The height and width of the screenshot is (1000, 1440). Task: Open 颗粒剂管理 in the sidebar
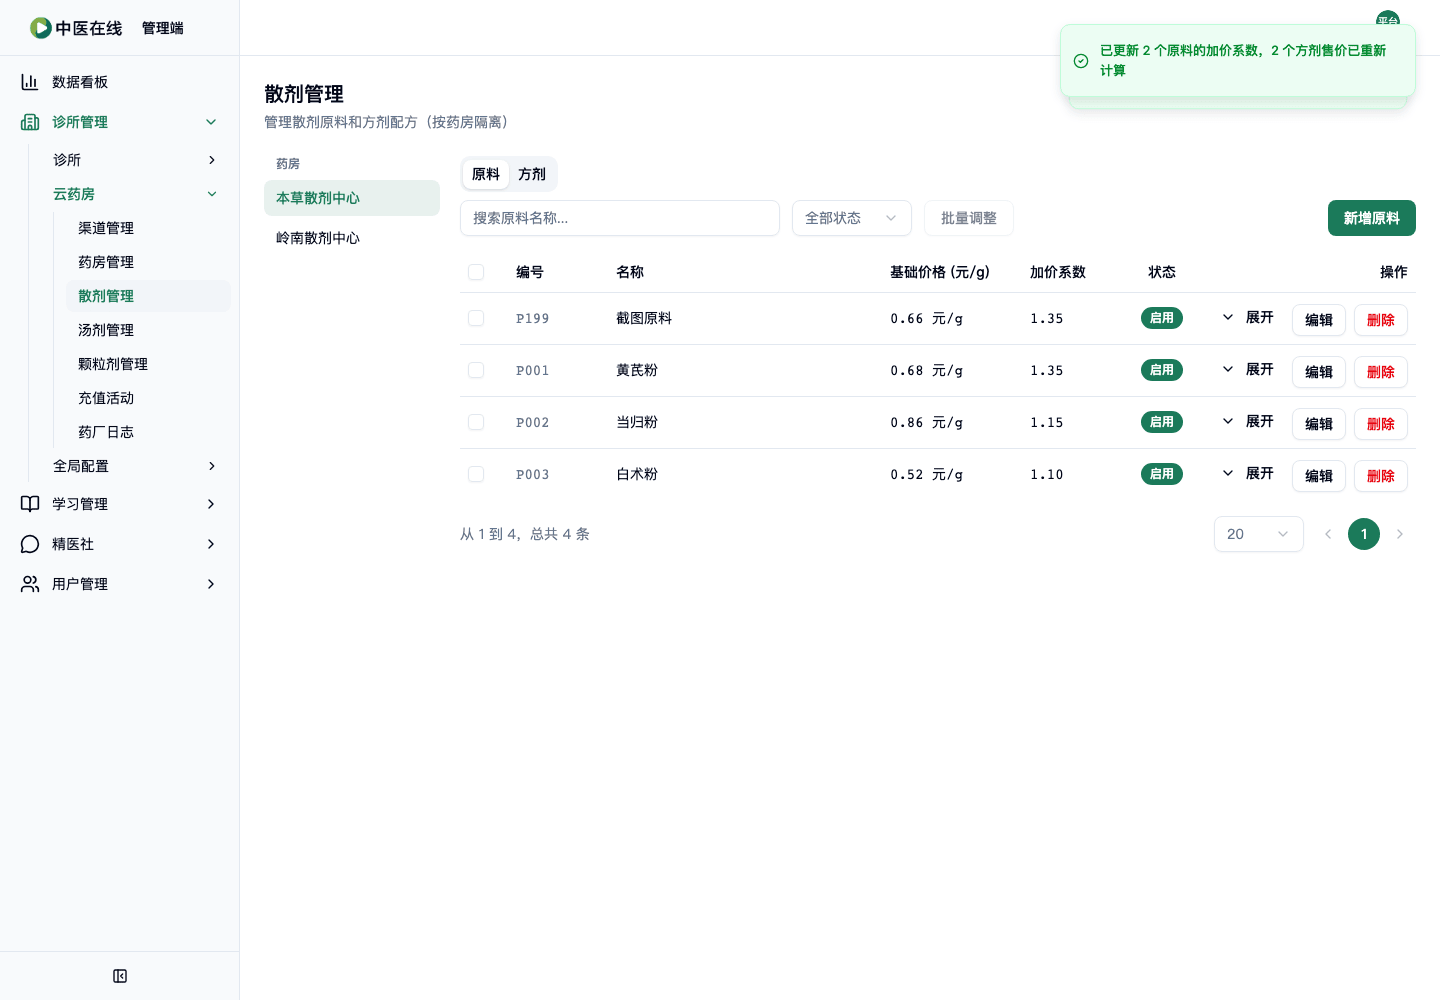148,364
